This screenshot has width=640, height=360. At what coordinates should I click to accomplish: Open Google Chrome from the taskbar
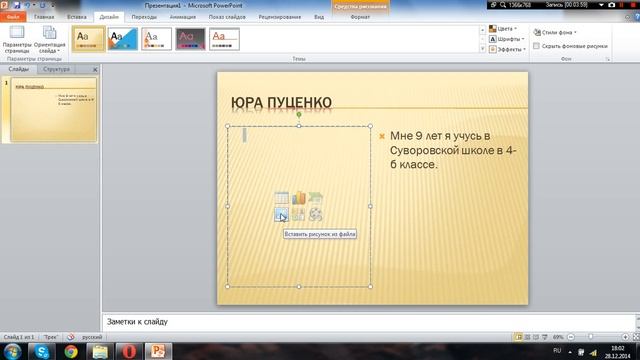(71, 351)
